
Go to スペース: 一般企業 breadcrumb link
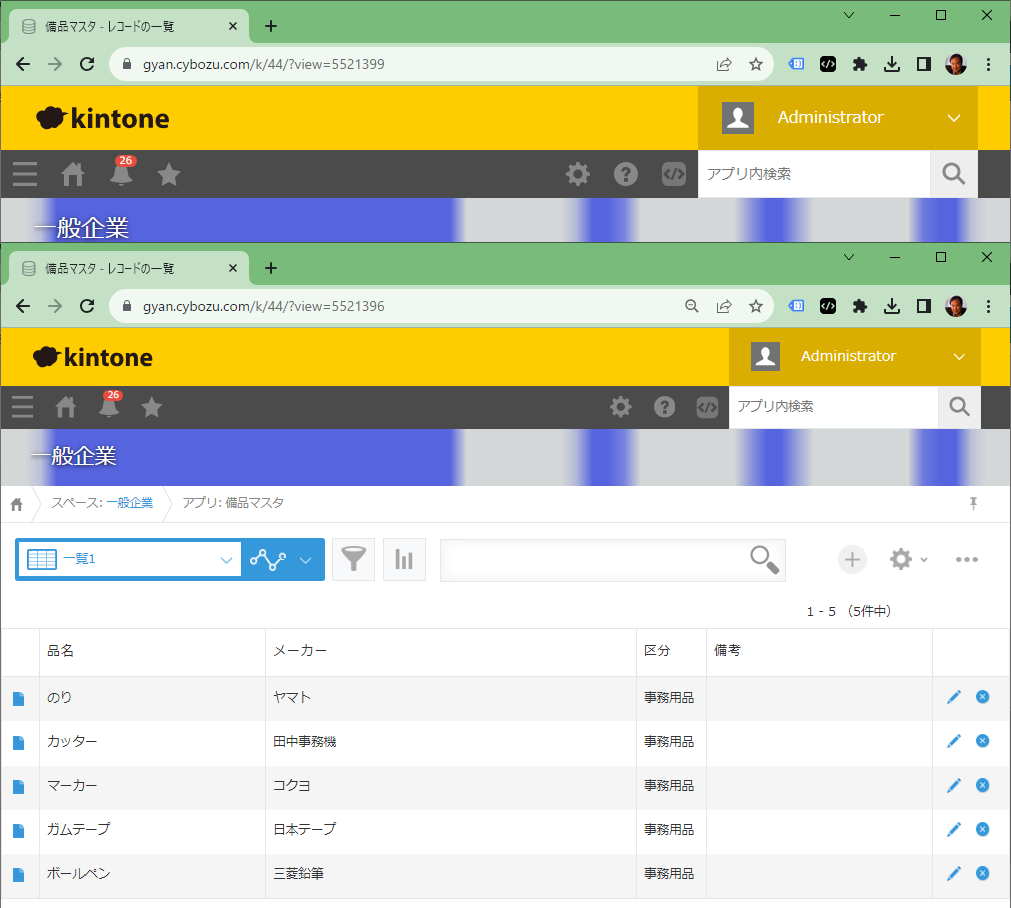coord(102,503)
